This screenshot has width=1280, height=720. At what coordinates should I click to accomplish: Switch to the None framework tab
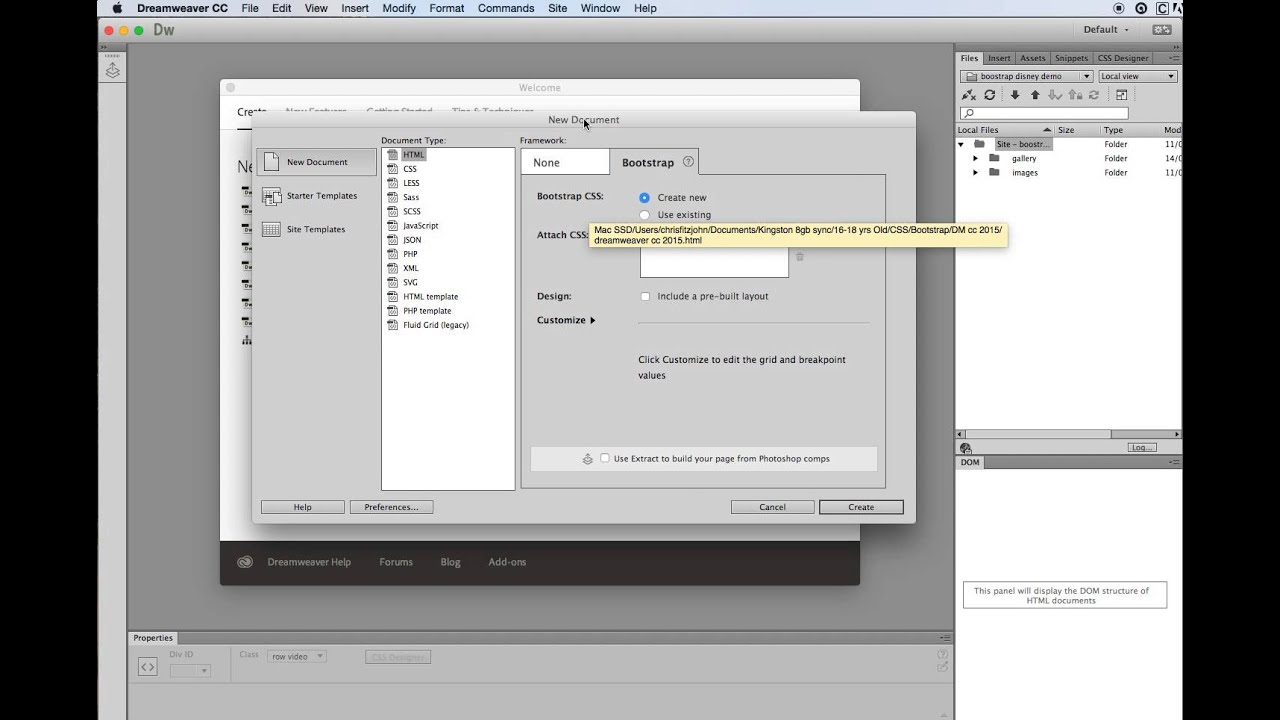click(565, 162)
